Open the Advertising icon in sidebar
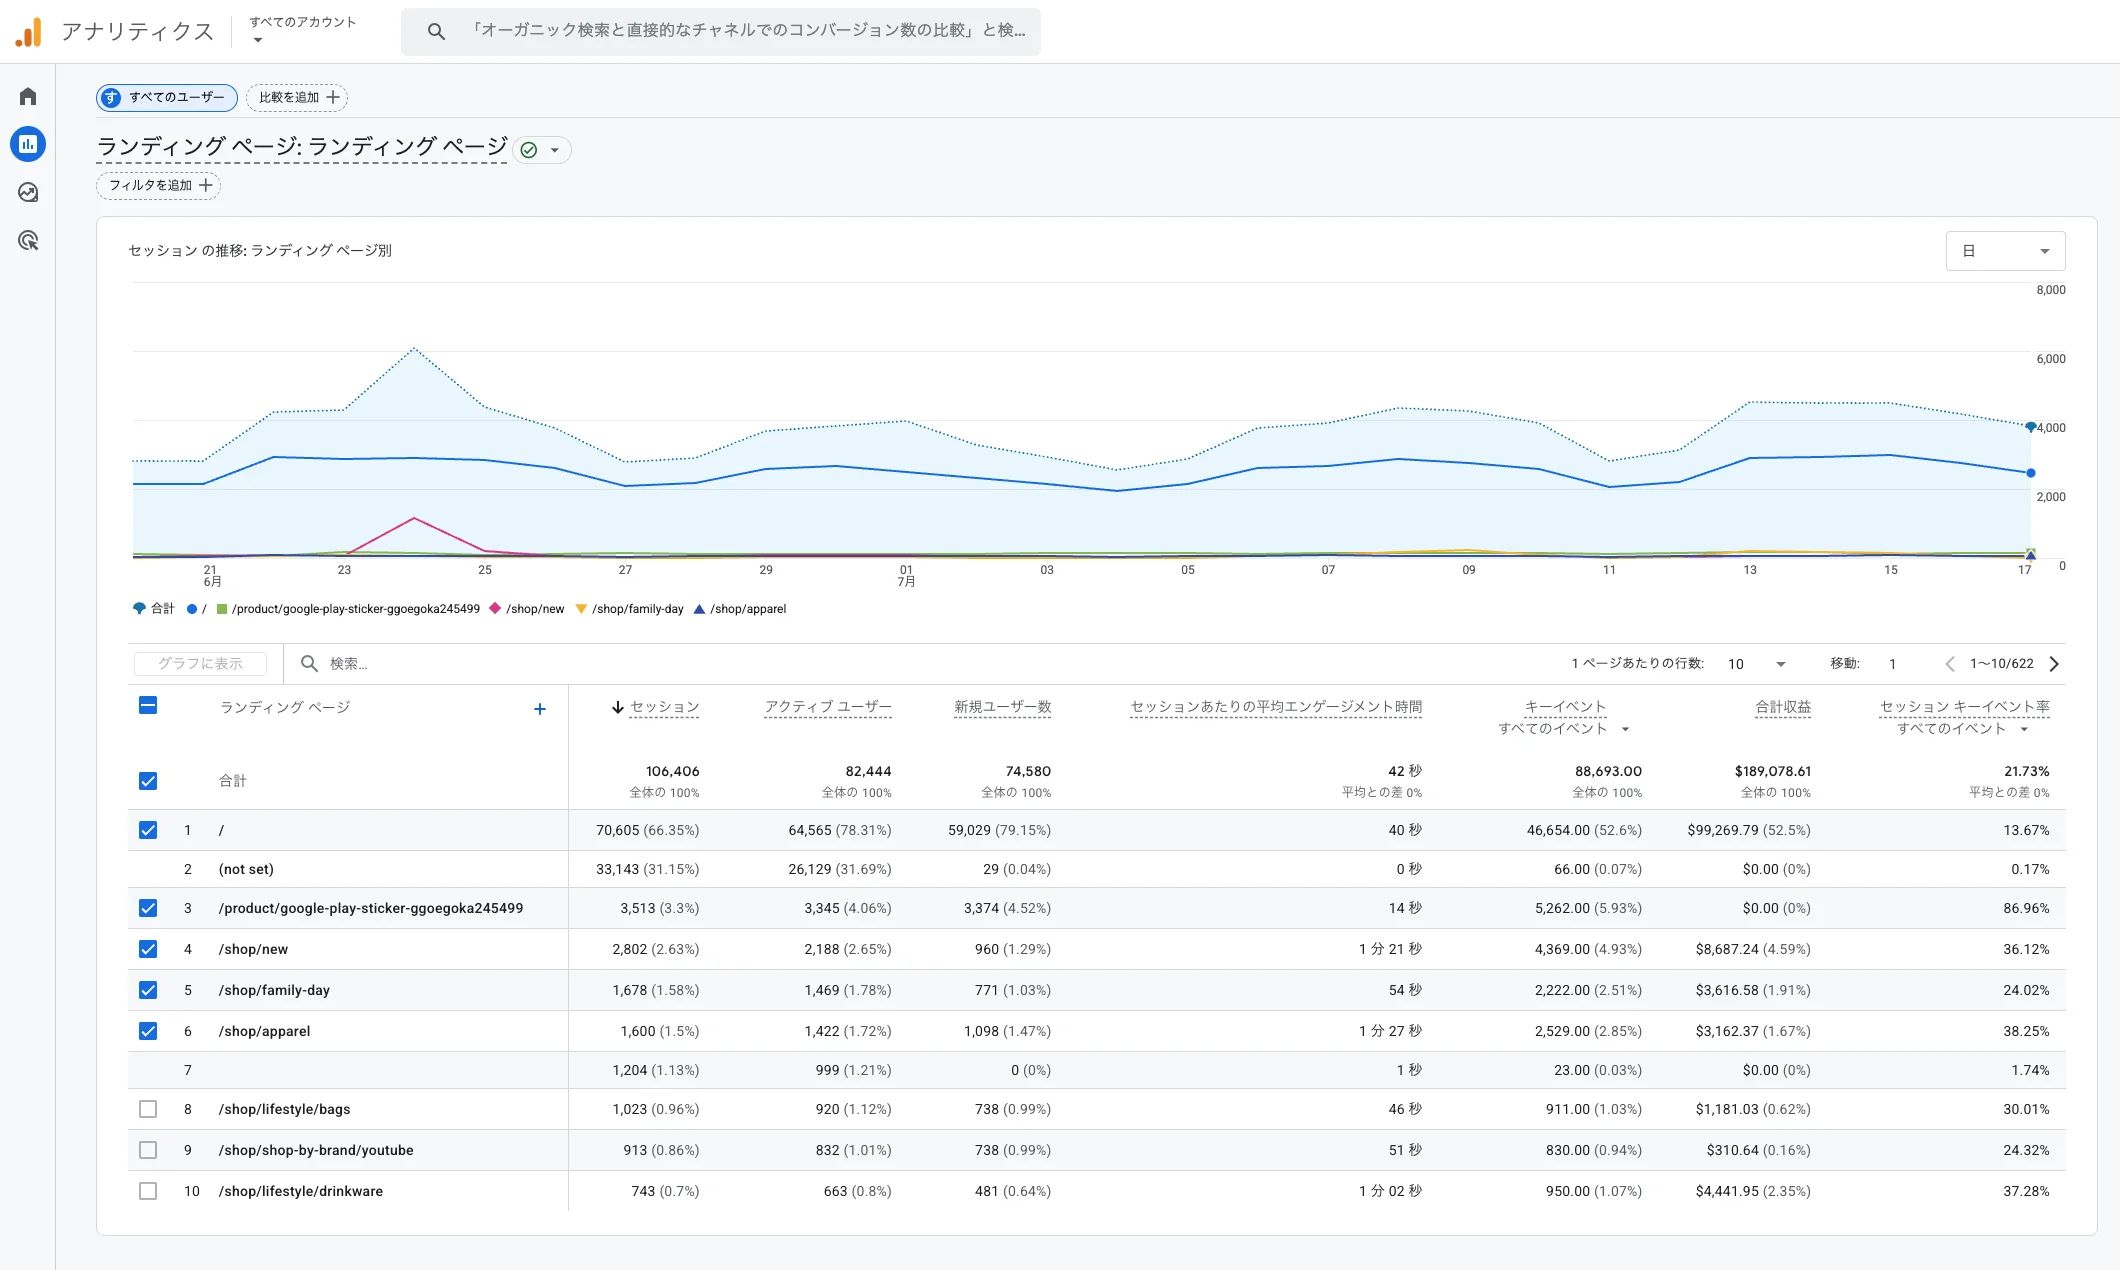This screenshot has width=2120, height=1270. click(28, 240)
